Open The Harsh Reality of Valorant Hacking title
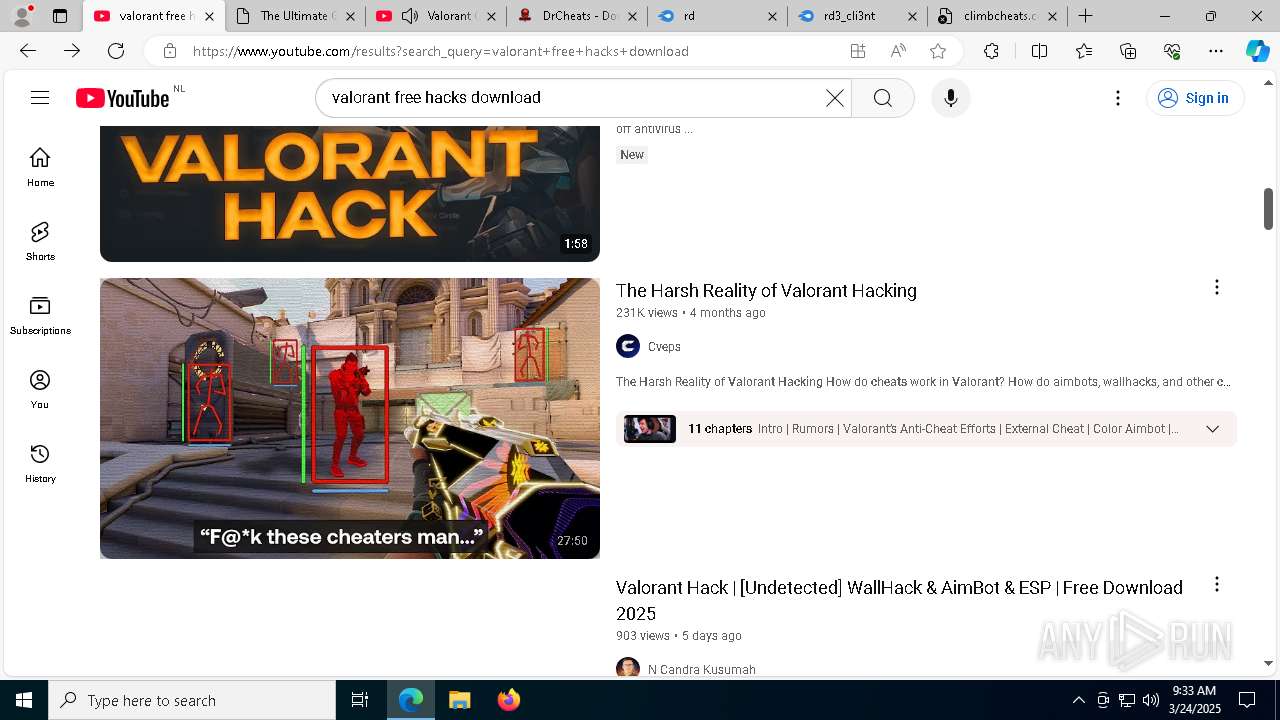The height and width of the screenshot is (720, 1280). pyautogui.click(x=766, y=291)
